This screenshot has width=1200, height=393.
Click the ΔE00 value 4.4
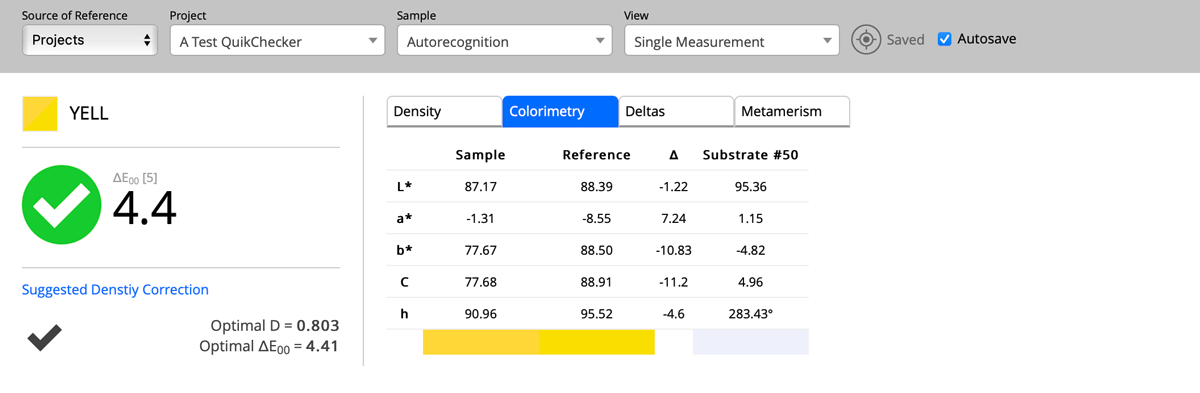(x=144, y=208)
